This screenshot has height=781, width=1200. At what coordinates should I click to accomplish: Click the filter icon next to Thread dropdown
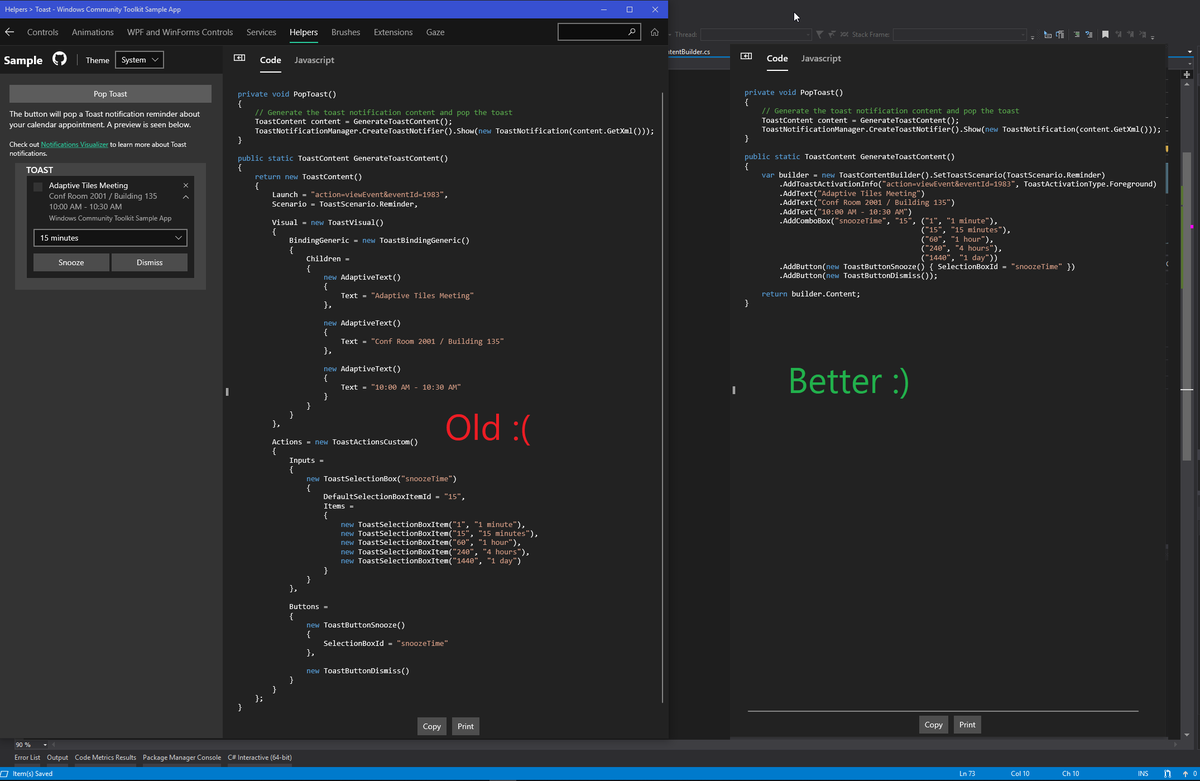tap(820, 35)
